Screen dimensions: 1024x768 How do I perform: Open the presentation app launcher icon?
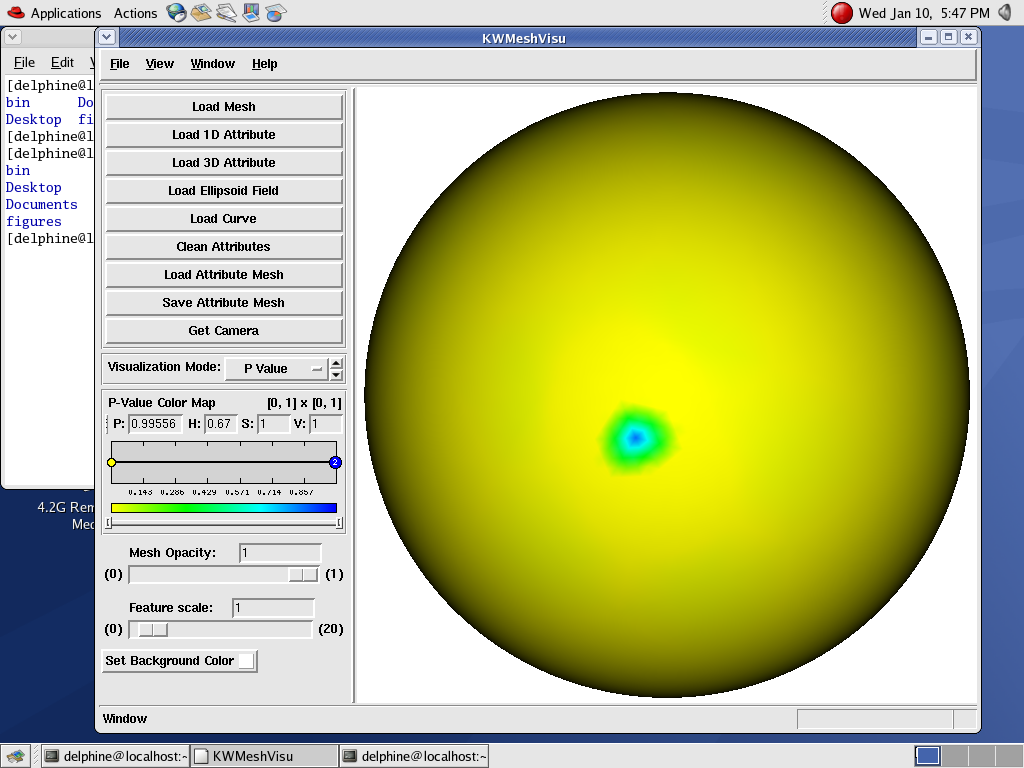tap(251, 13)
